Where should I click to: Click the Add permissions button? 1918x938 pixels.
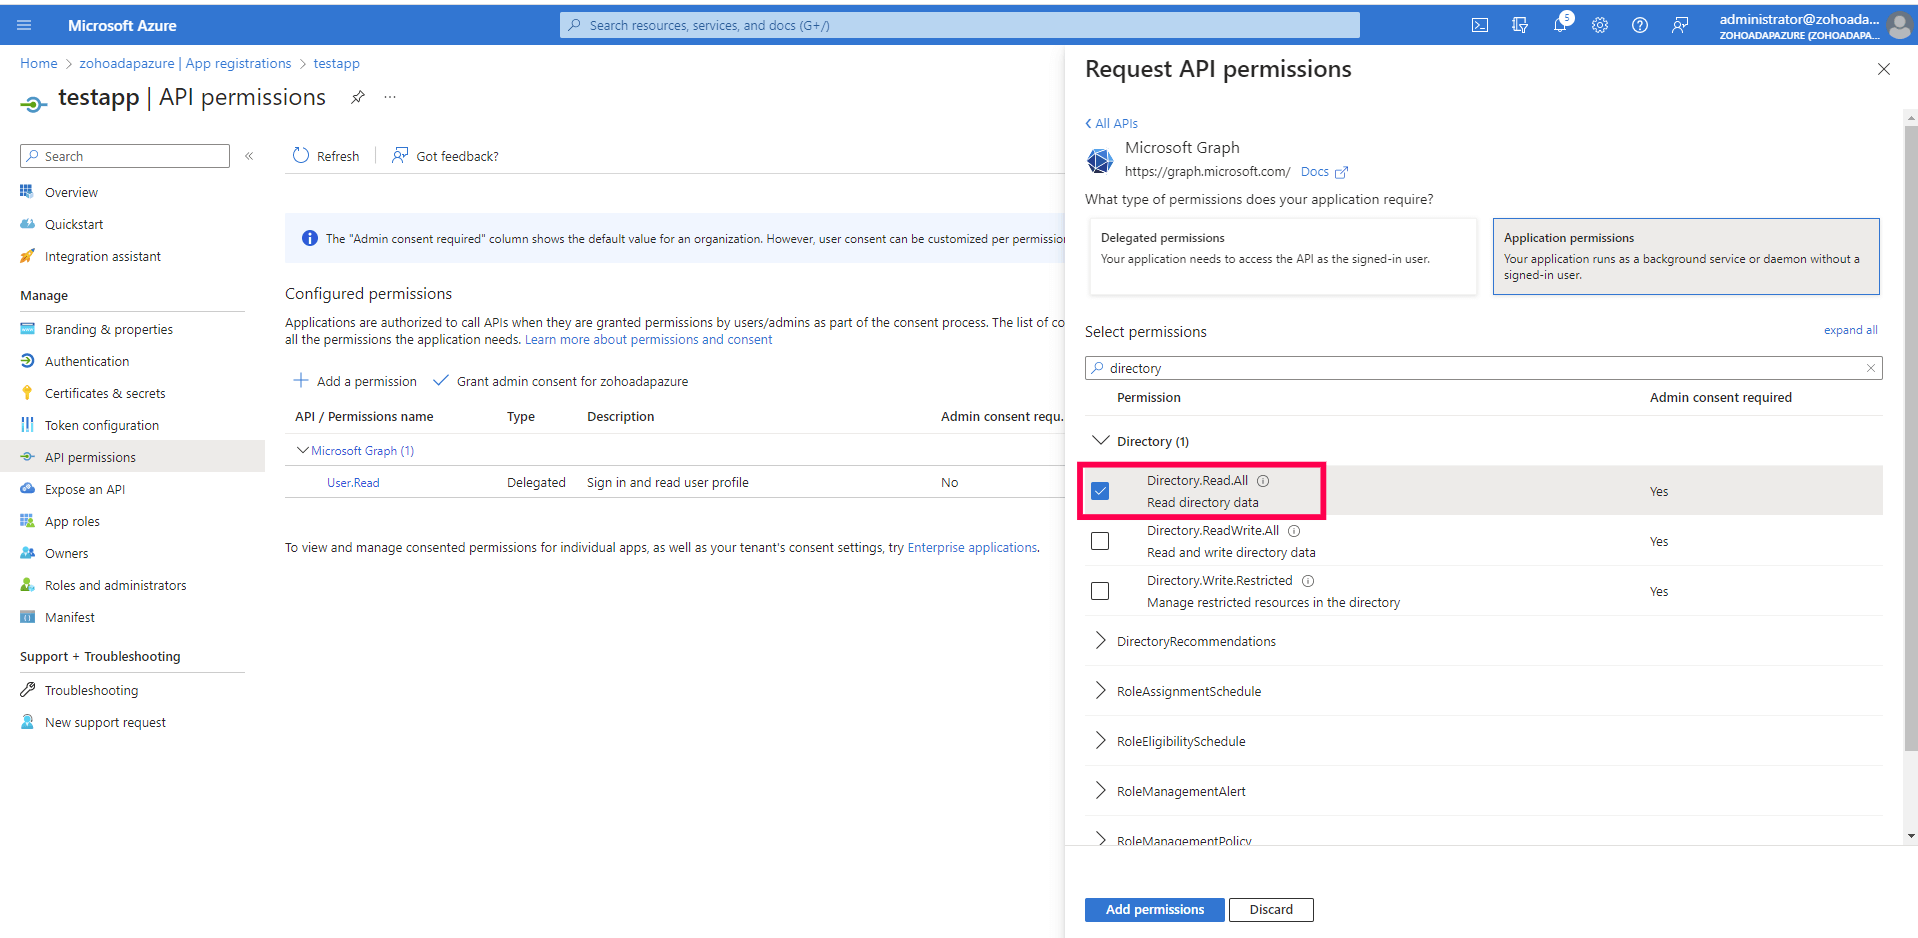coord(1154,909)
